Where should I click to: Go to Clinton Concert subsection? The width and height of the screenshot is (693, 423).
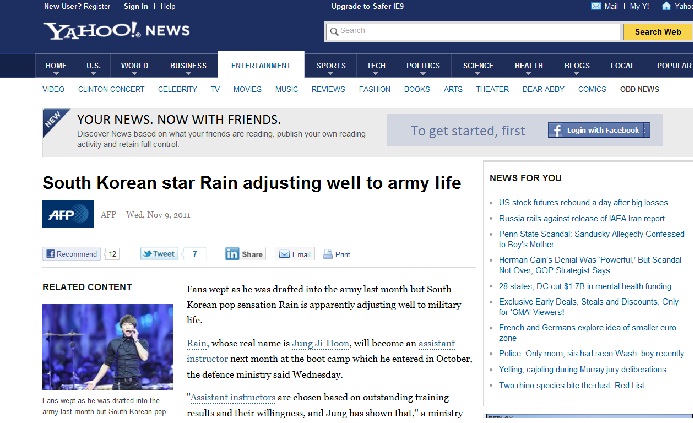point(111,89)
